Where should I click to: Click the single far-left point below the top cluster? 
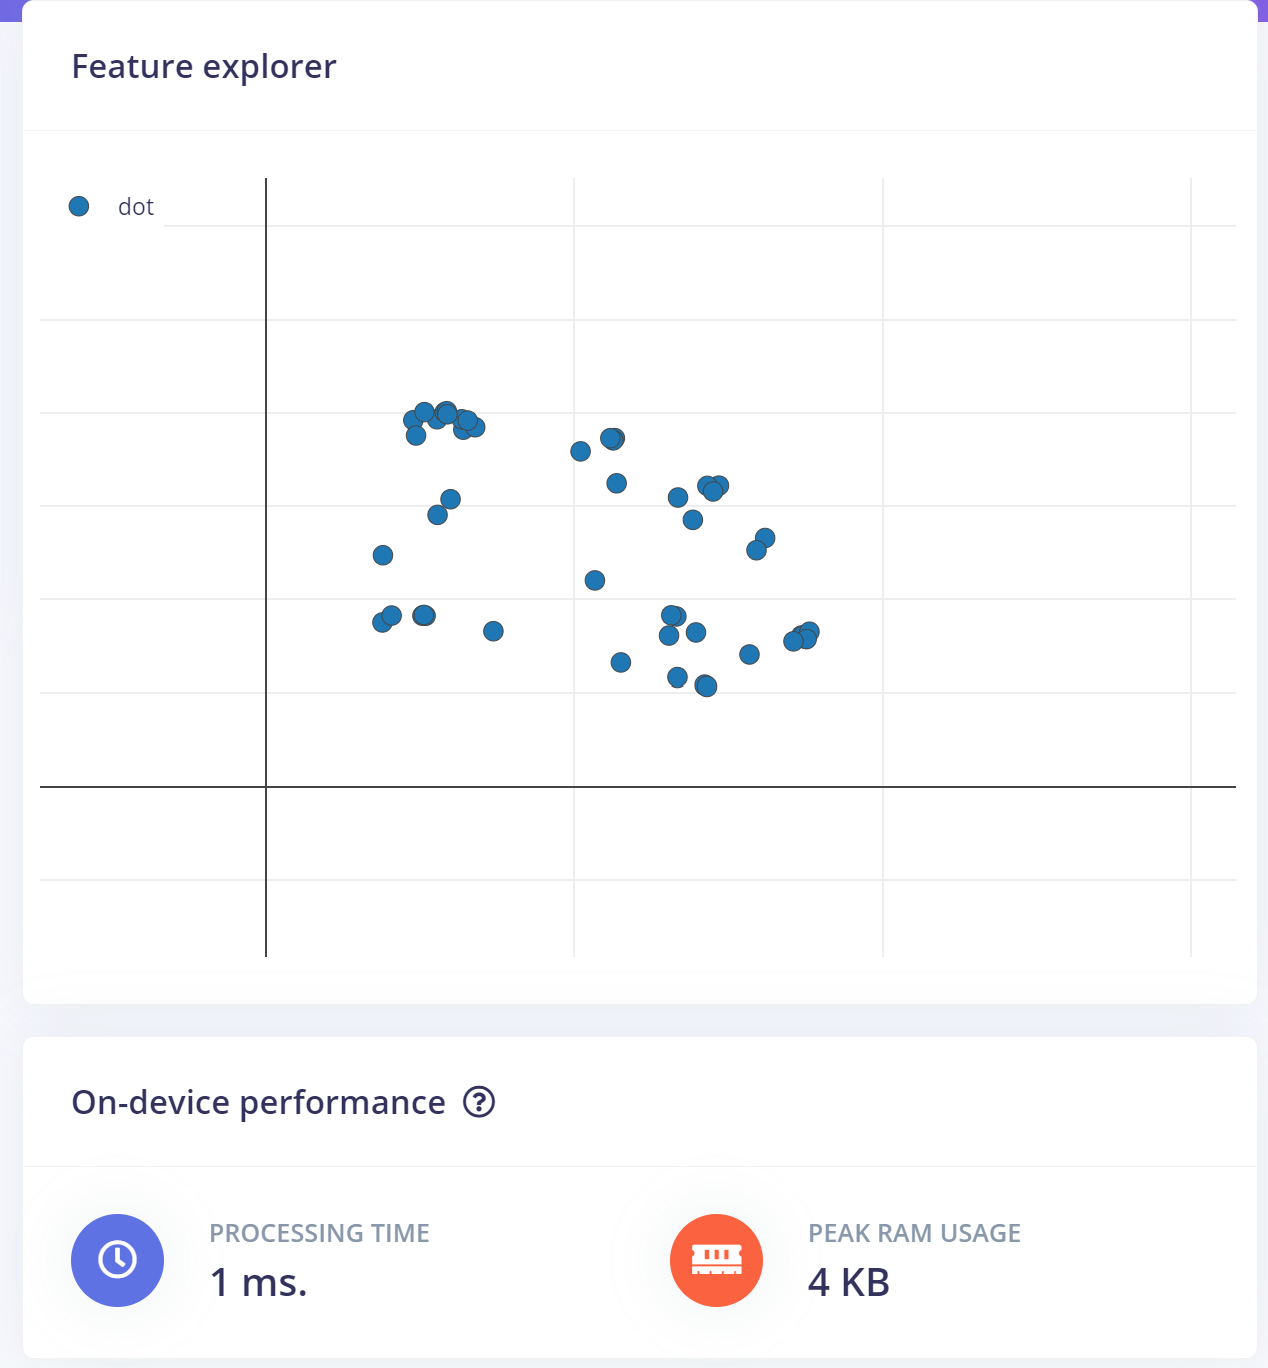(383, 555)
